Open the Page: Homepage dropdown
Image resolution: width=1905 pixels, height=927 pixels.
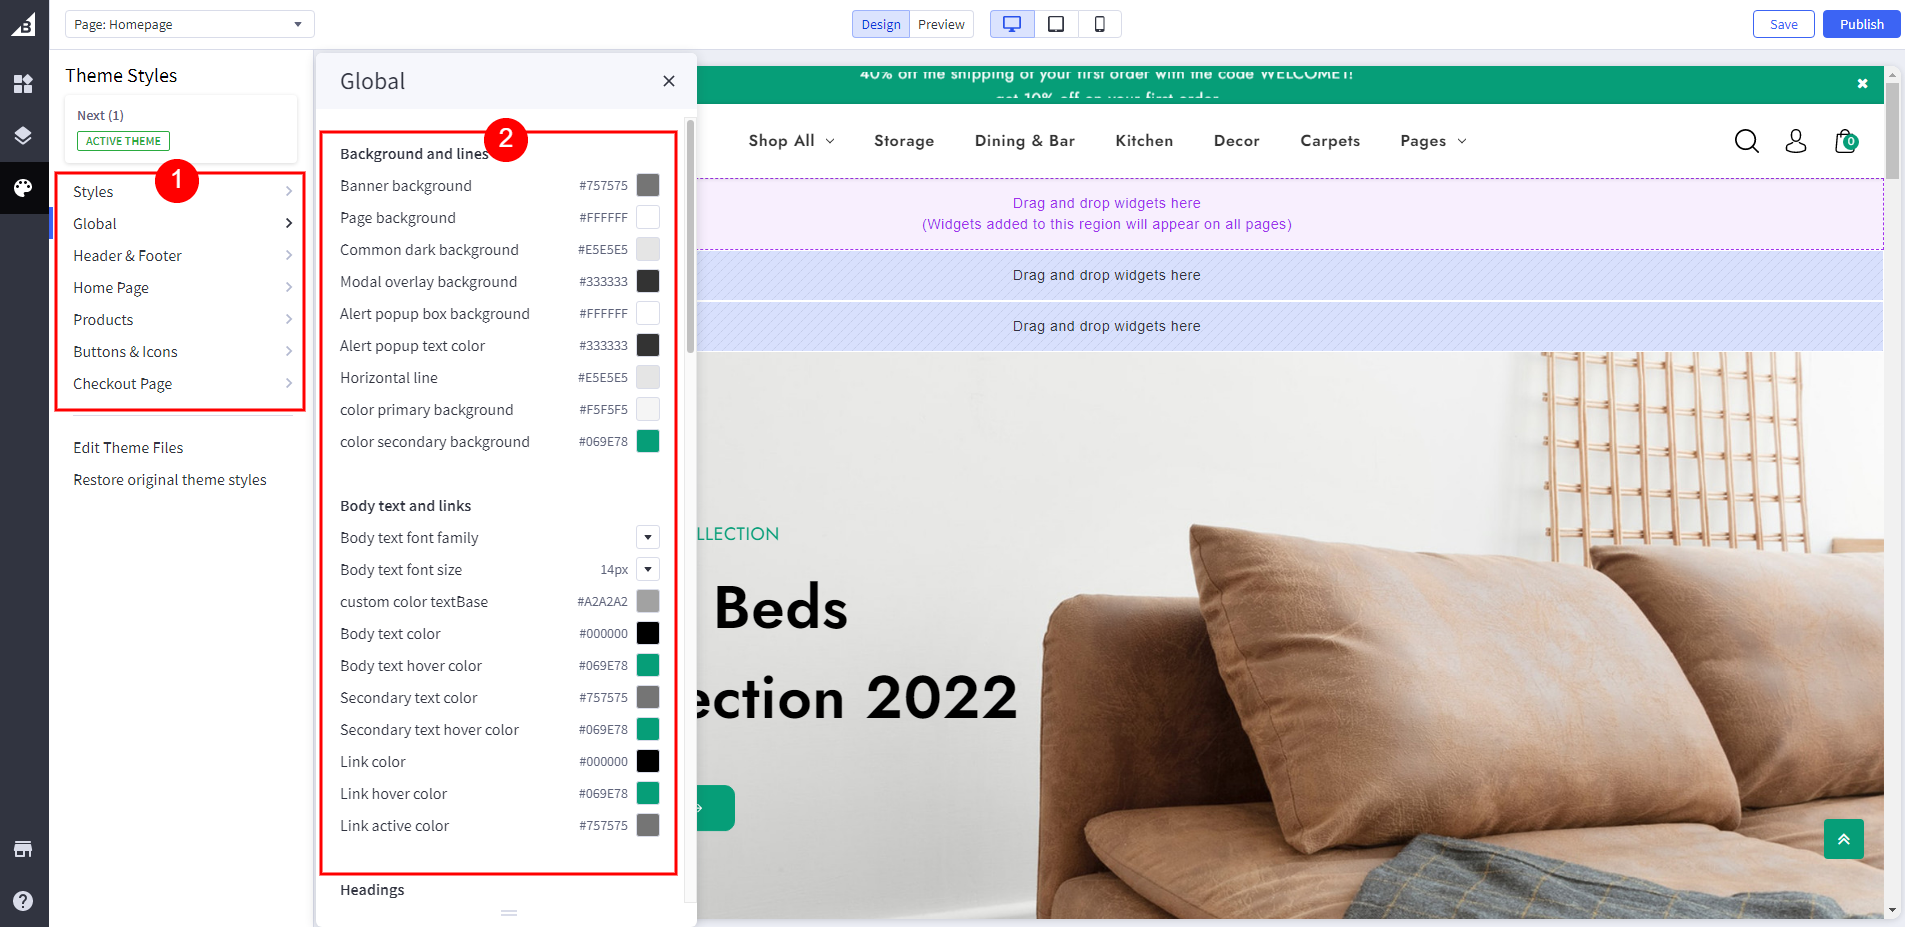(x=189, y=24)
